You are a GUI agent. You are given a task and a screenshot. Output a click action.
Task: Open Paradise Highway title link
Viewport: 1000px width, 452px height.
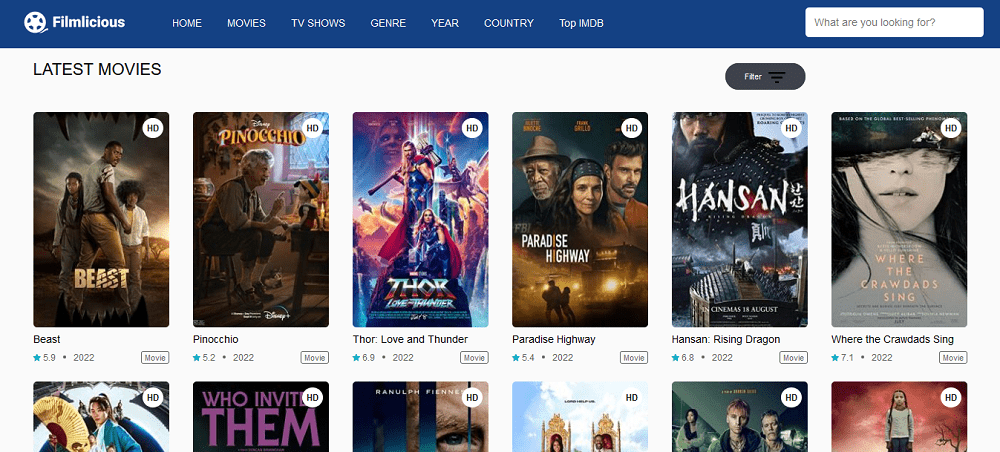pyautogui.click(x=554, y=339)
